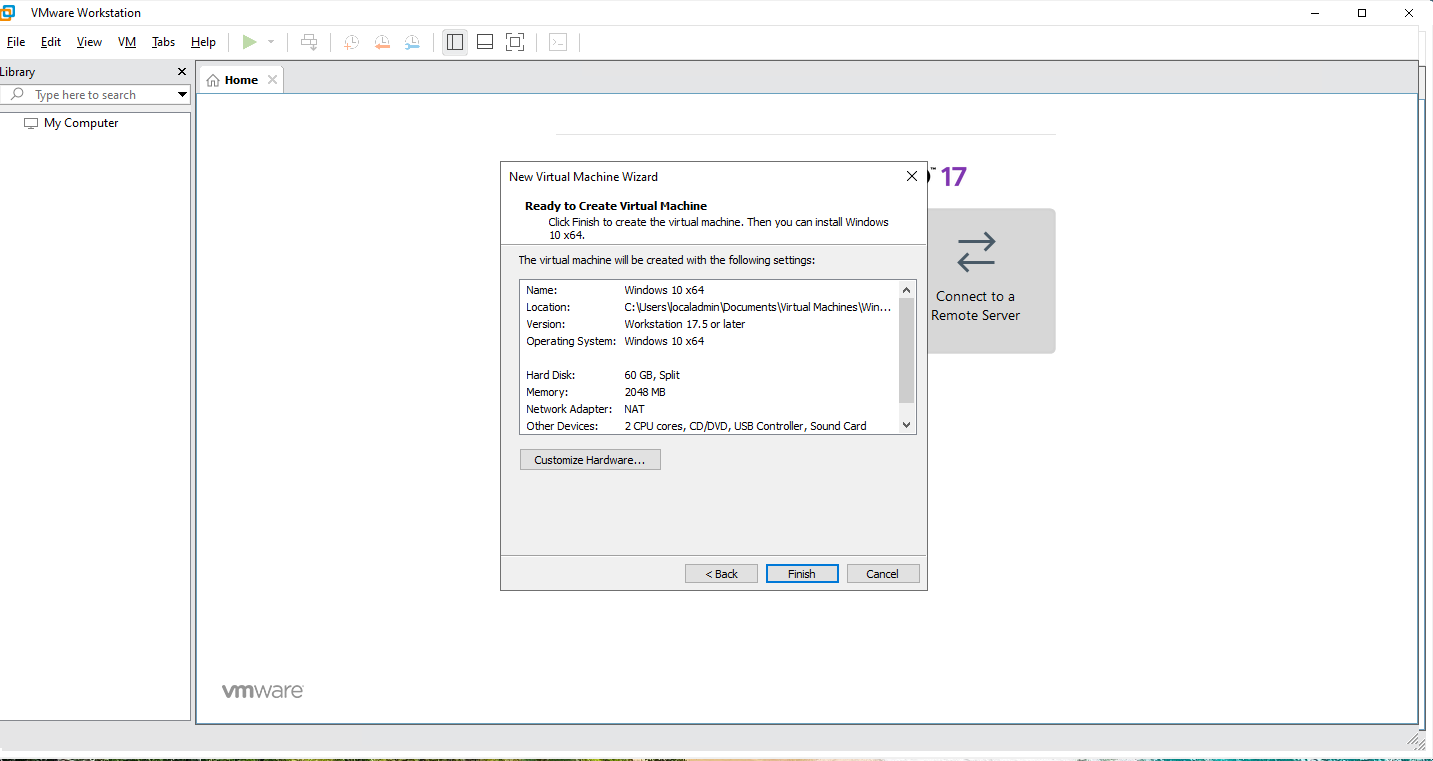Open the power options dropdown arrow
This screenshot has height=761, width=1433.
271,42
